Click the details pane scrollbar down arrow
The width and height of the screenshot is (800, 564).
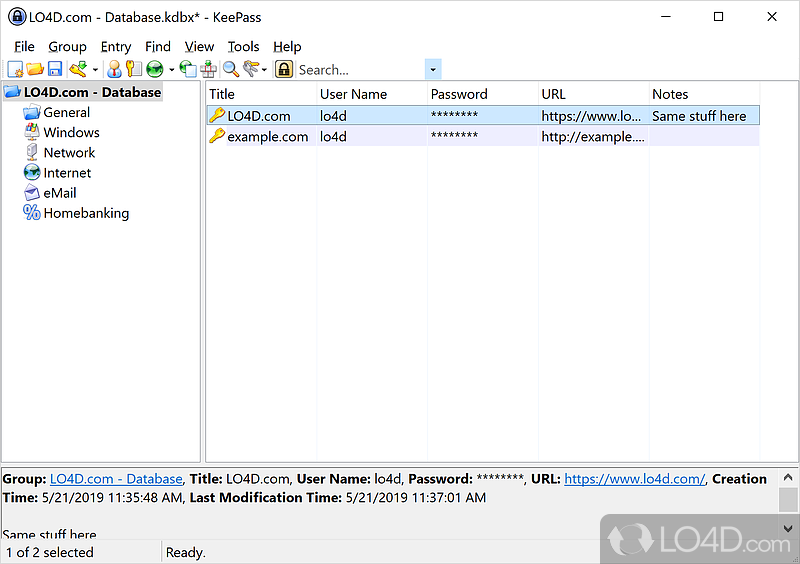point(789,529)
